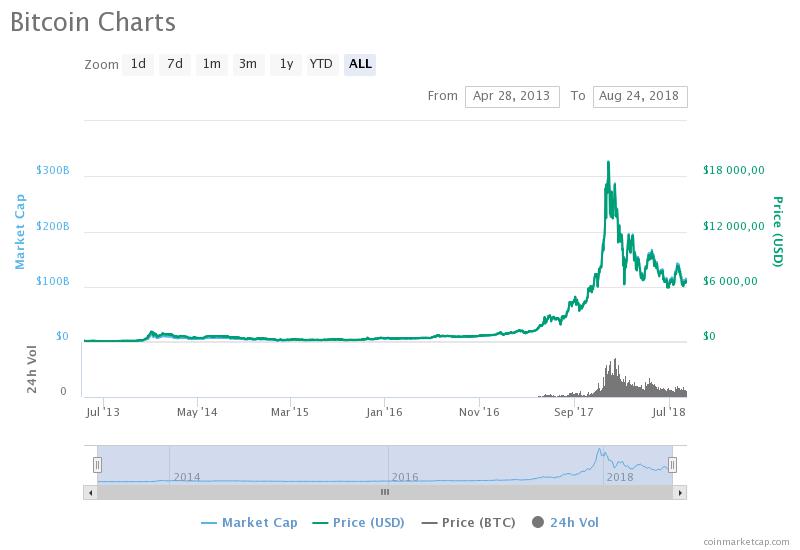Click the Jul '18 axis label
This screenshot has height=550, width=800.
pos(668,412)
